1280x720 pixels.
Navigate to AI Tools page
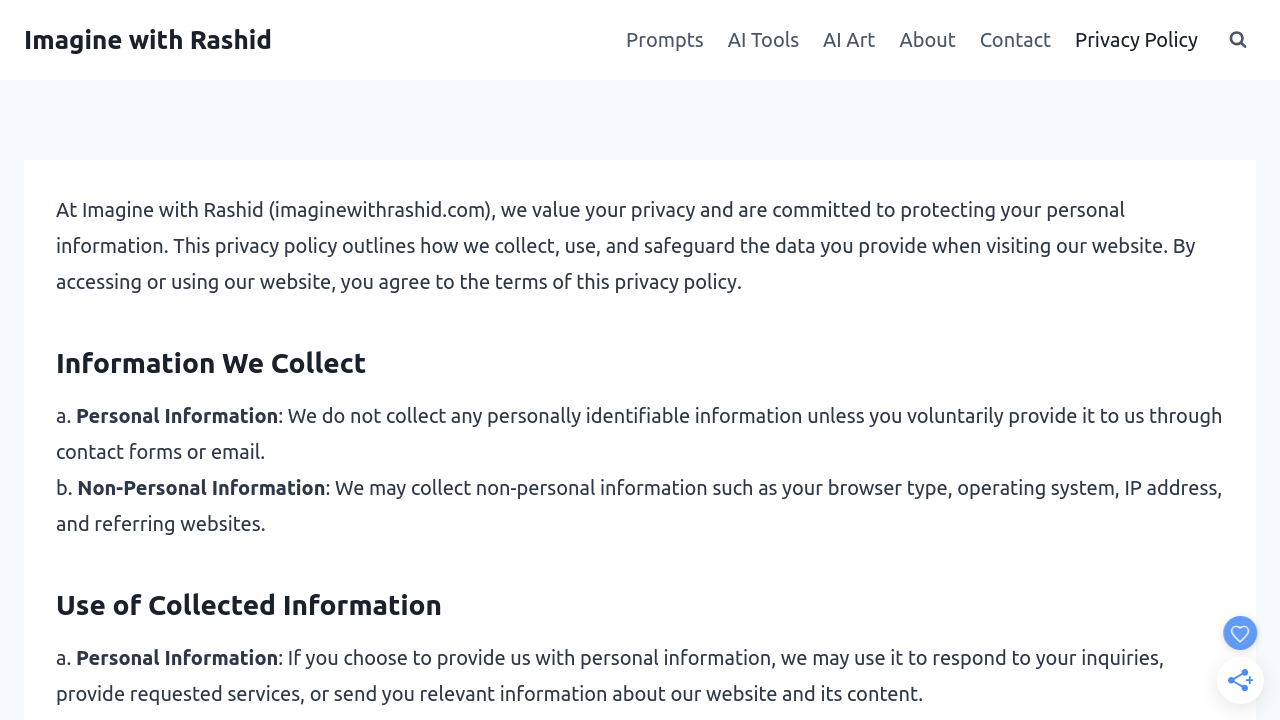763,40
